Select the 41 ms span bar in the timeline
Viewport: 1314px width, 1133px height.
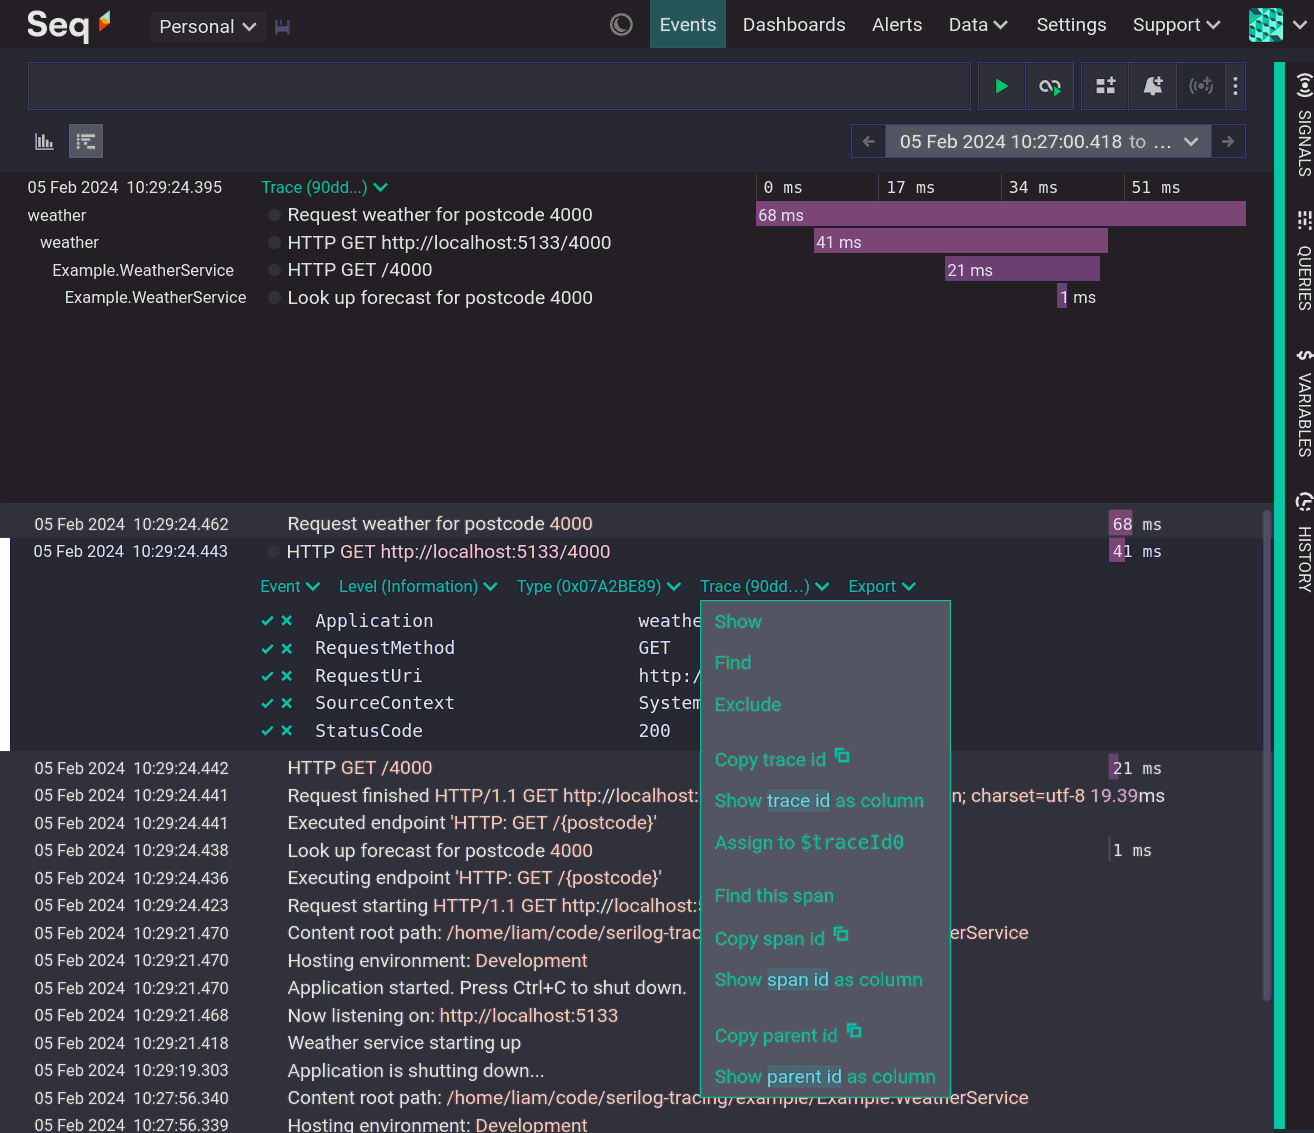pos(961,242)
